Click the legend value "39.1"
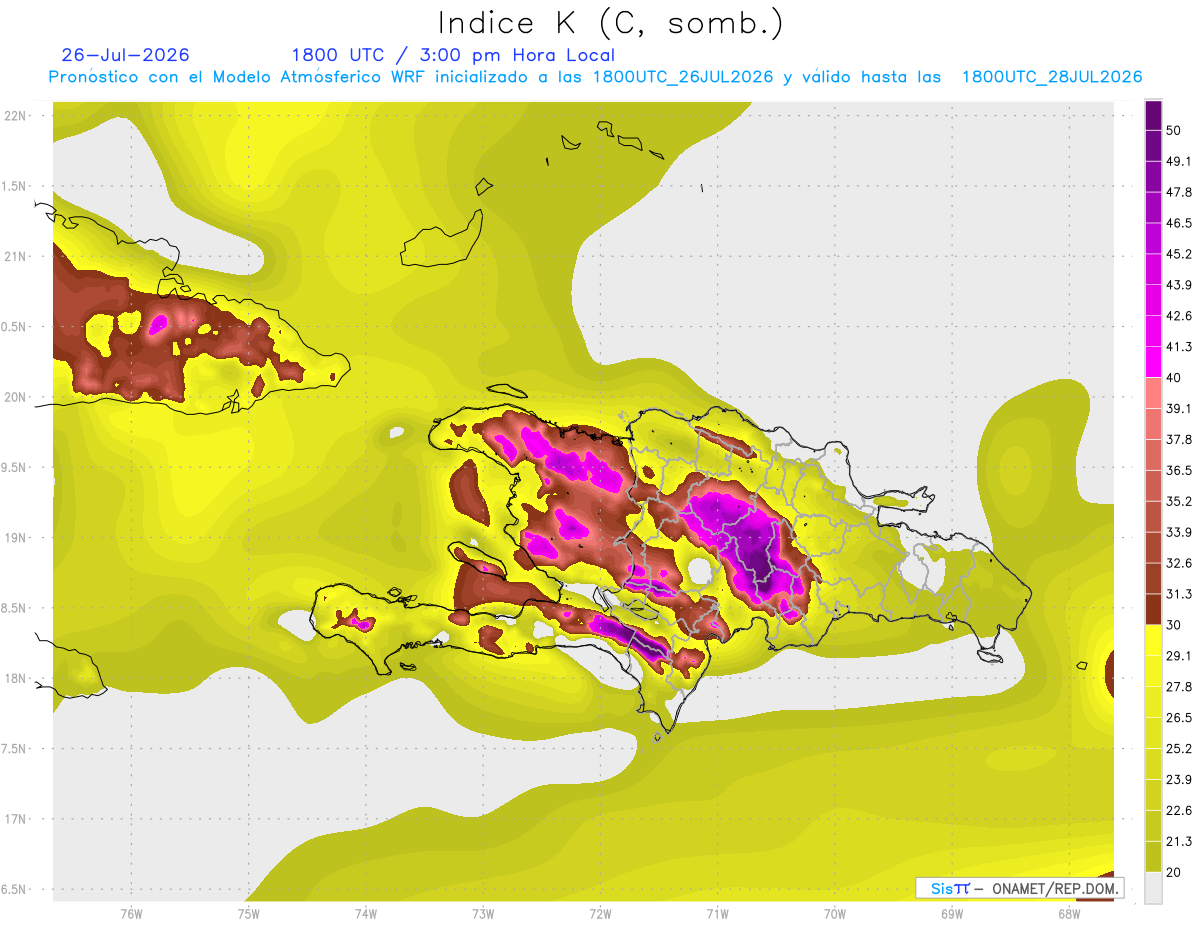The image size is (1200, 927). coord(1178,408)
